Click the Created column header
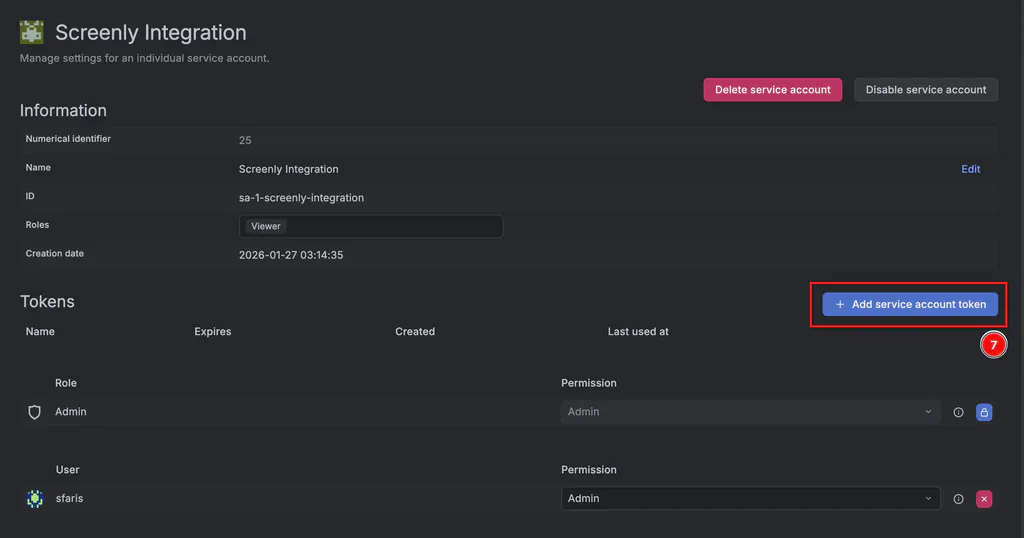Screen dimensions: 1024x538 pyautogui.click(x=415, y=332)
